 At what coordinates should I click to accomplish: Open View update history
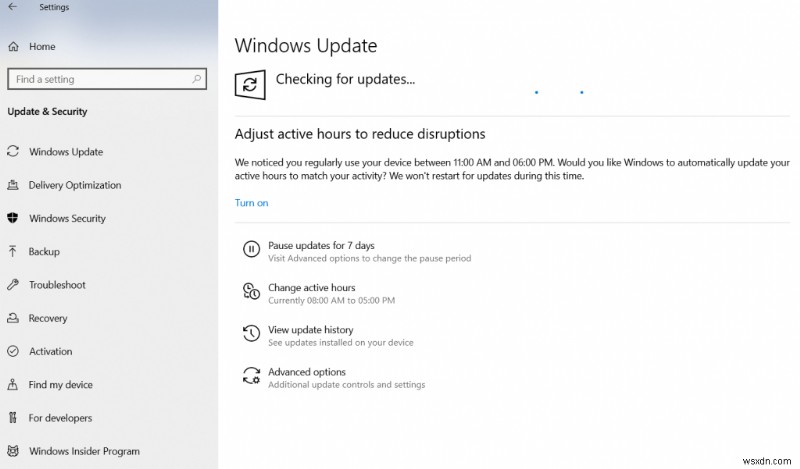pyautogui.click(x=311, y=330)
